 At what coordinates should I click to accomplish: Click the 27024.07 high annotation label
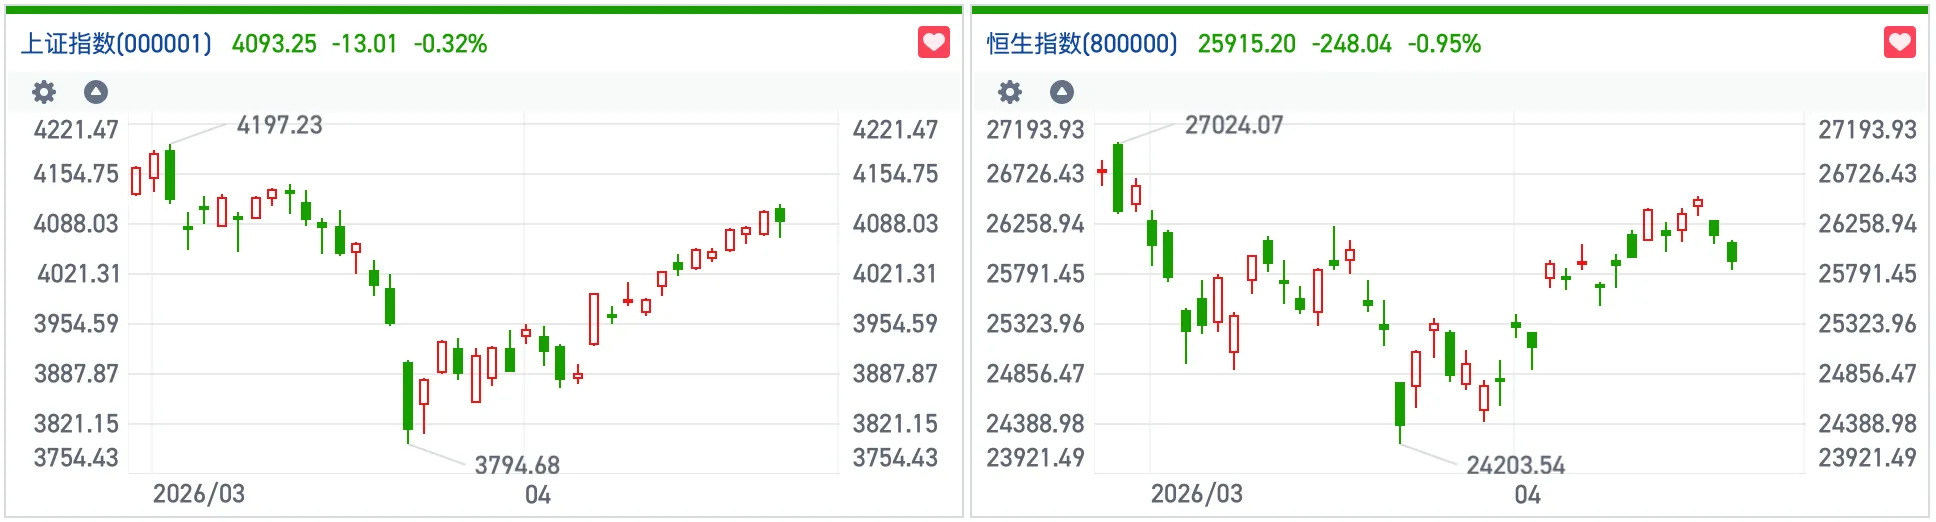tap(1234, 125)
